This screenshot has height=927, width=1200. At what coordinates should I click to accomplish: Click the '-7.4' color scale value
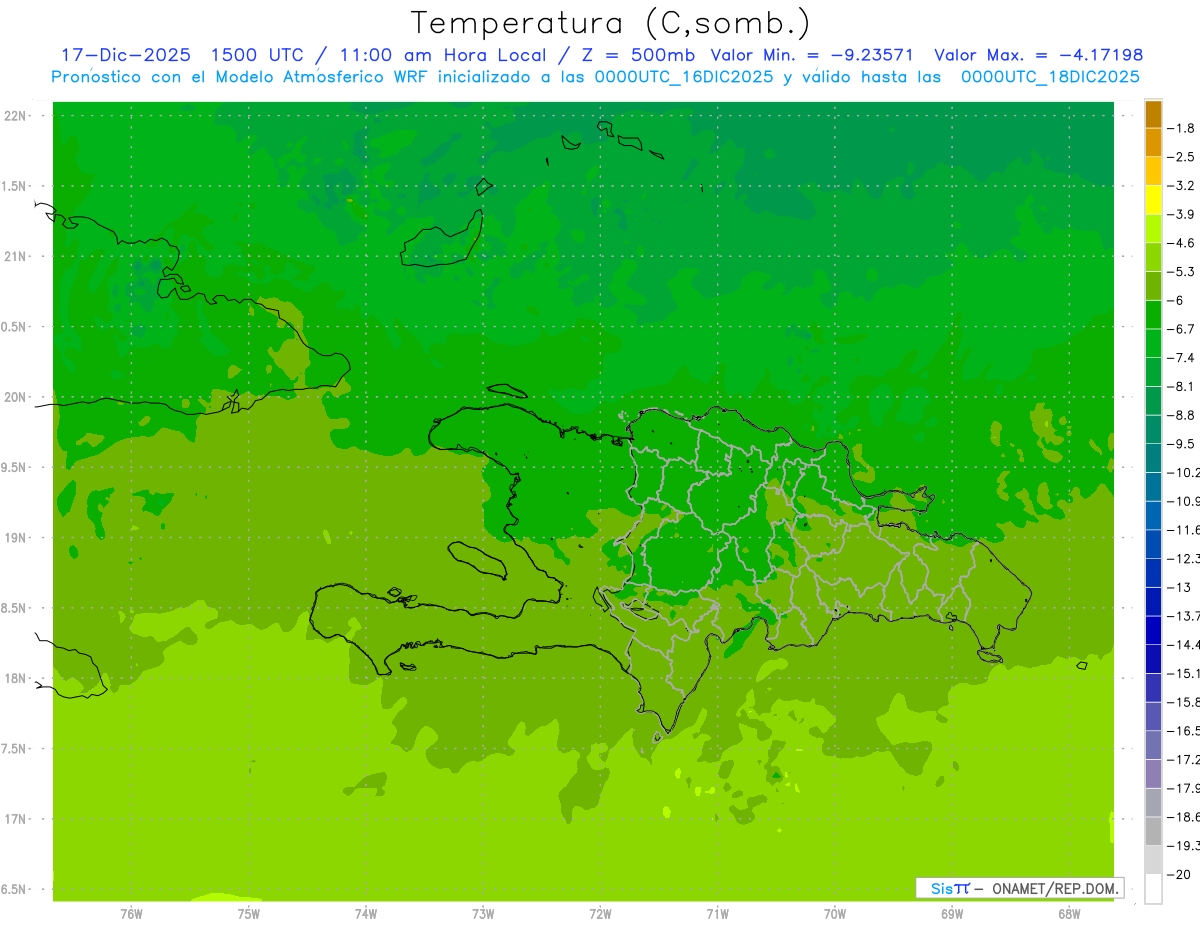(x=1182, y=358)
